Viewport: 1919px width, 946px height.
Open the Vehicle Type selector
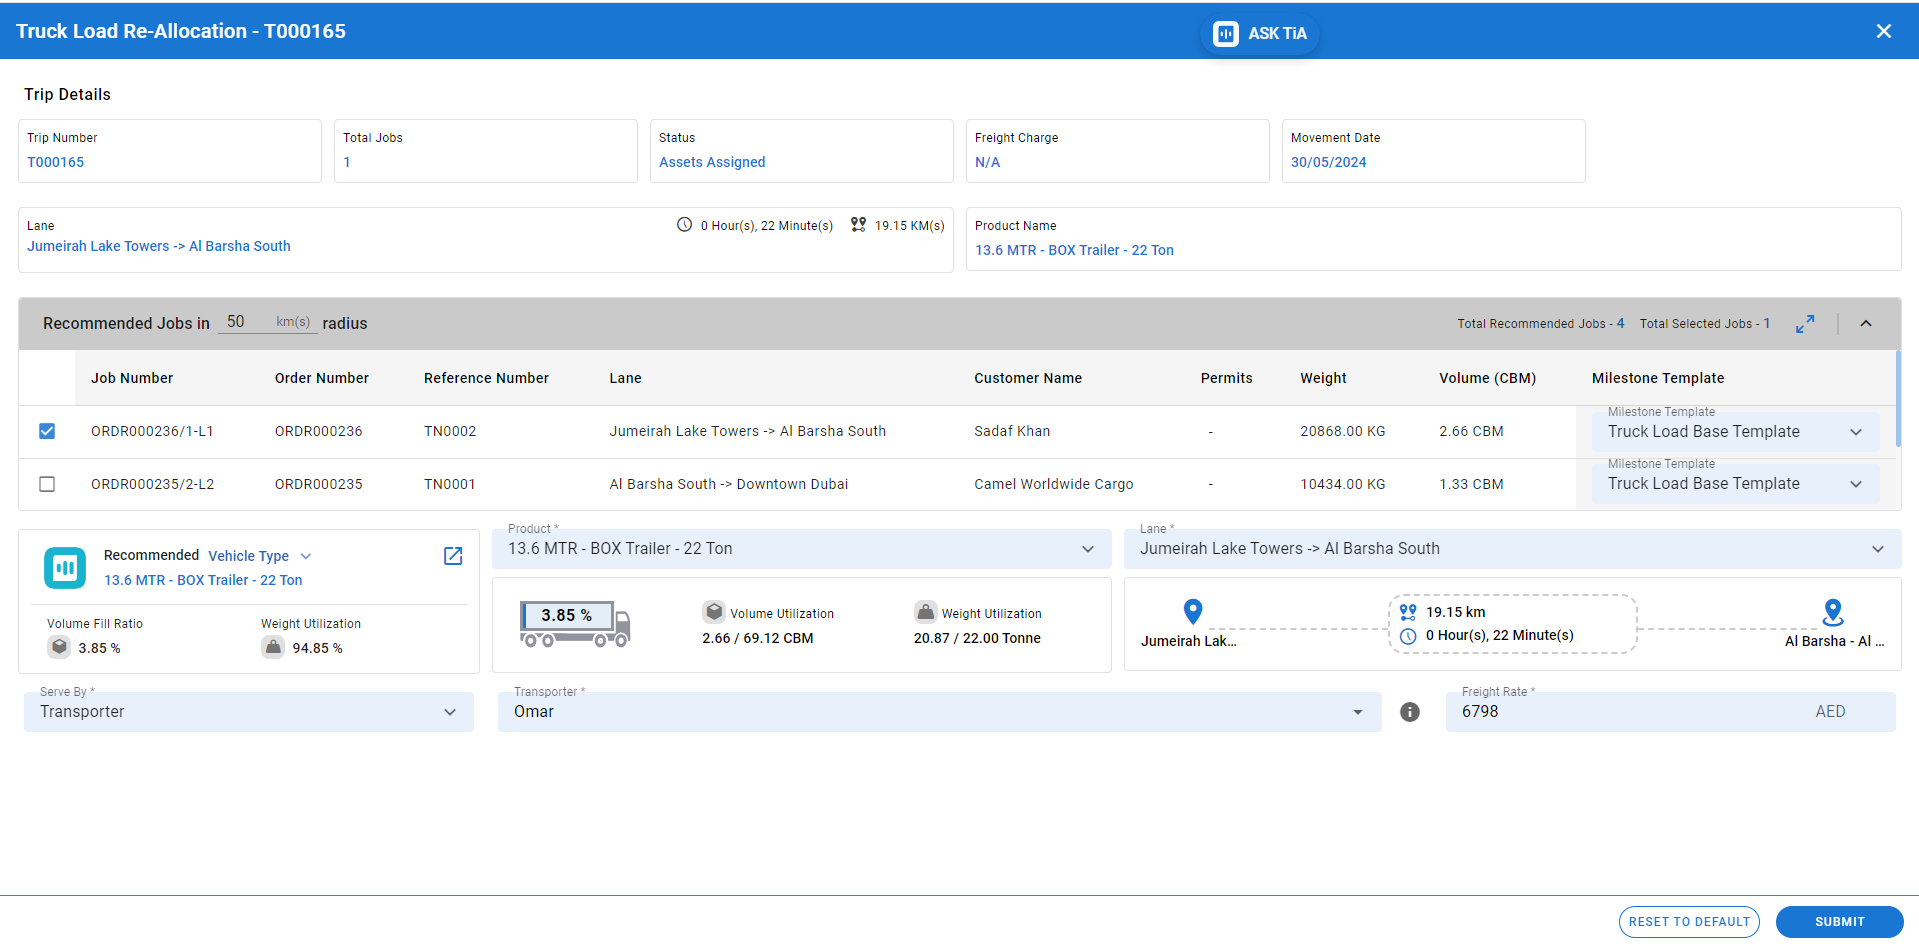coord(260,556)
